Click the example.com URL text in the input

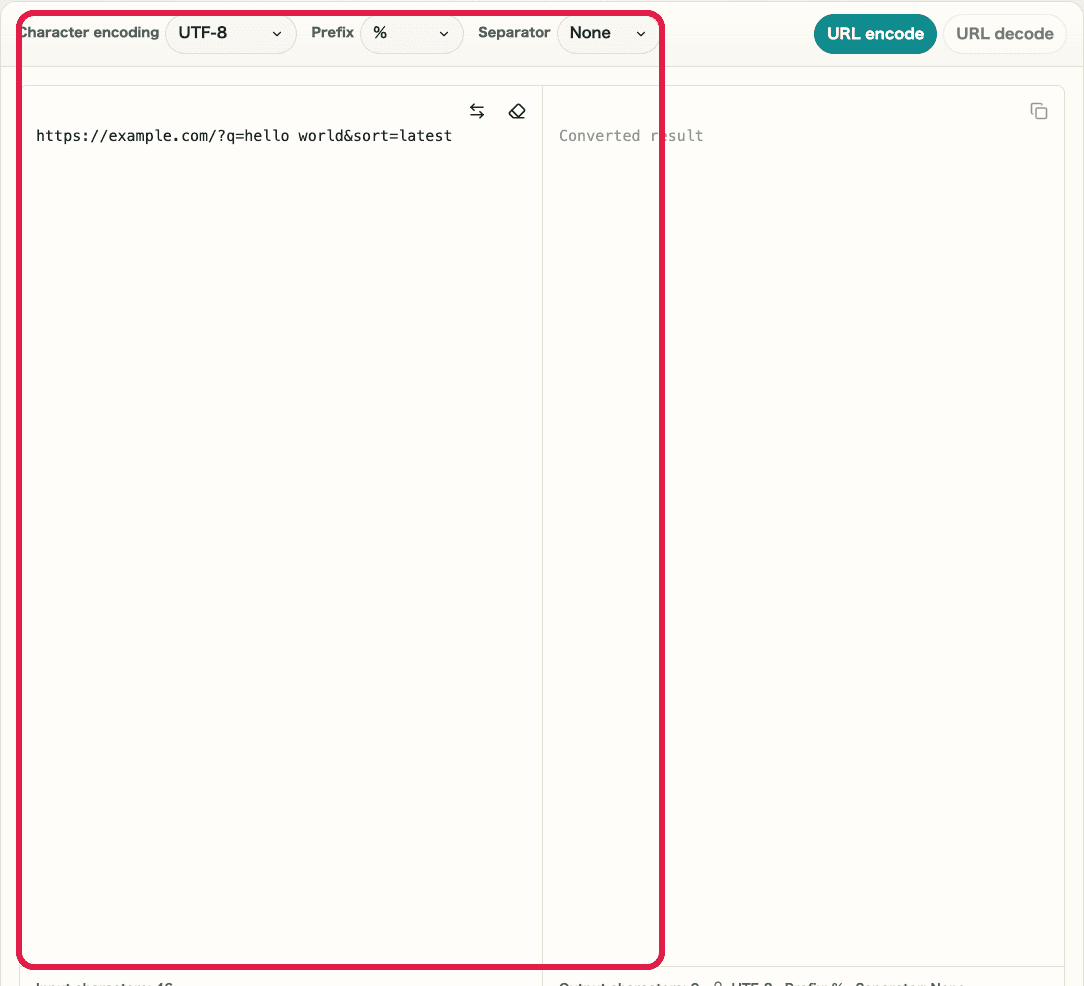[244, 136]
